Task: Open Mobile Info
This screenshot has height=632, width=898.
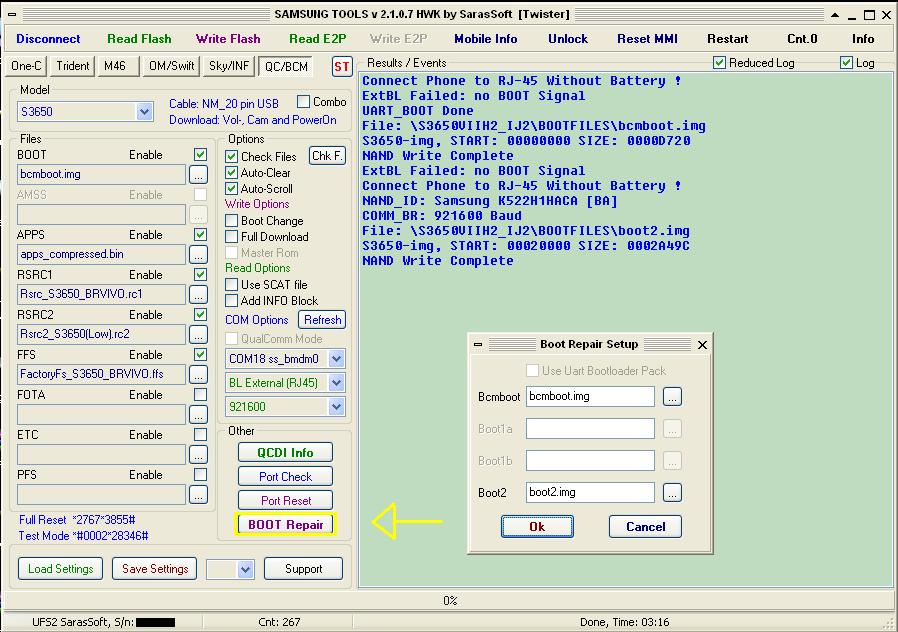Action: coord(486,39)
